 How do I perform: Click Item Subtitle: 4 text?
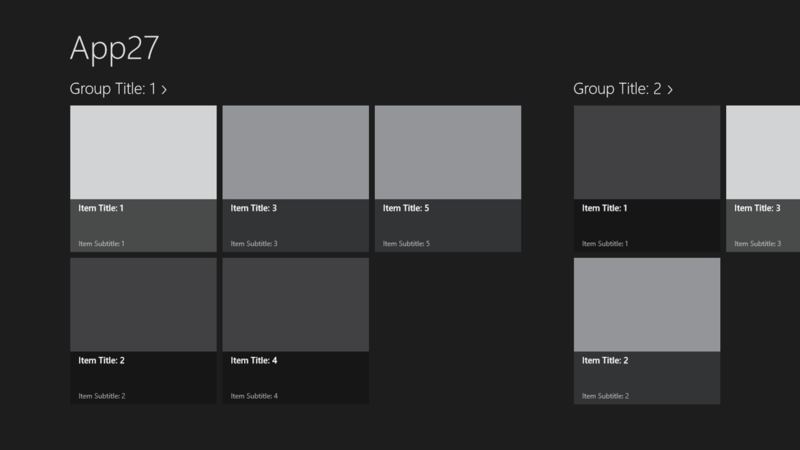click(254, 396)
